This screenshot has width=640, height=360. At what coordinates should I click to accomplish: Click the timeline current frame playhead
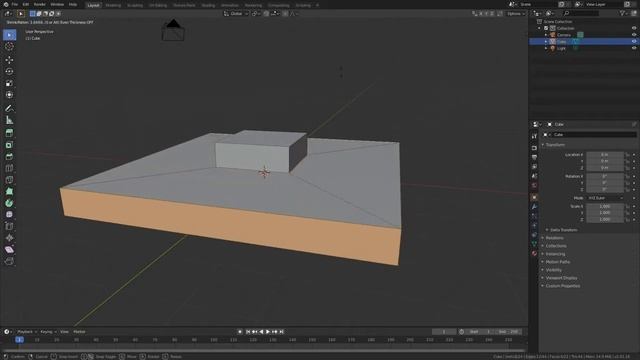[x=19, y=340]
